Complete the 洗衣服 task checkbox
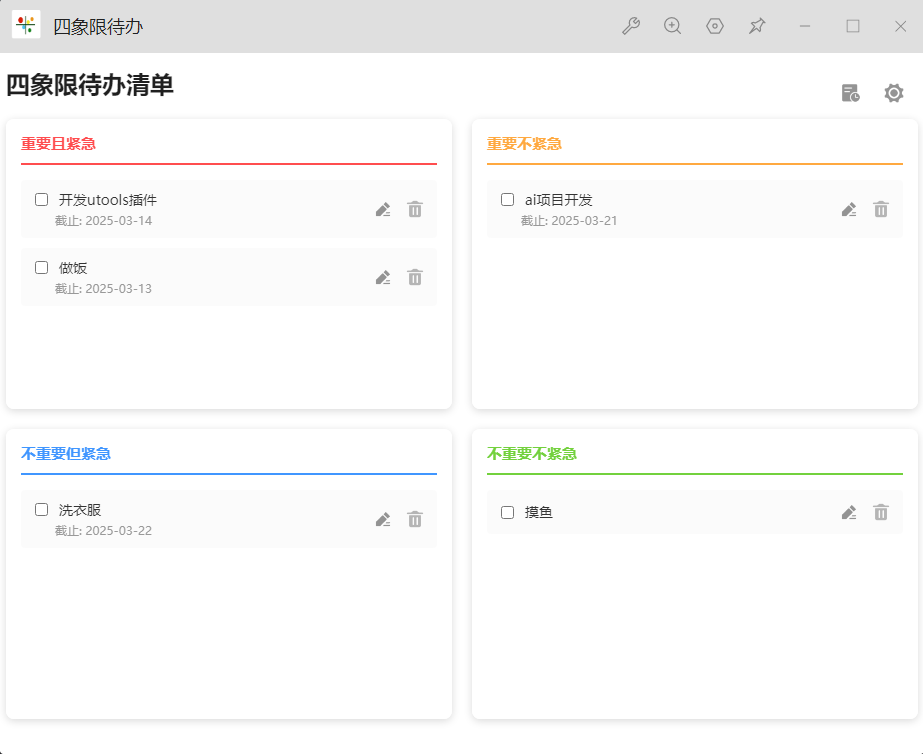 click(x=41, y=510)
